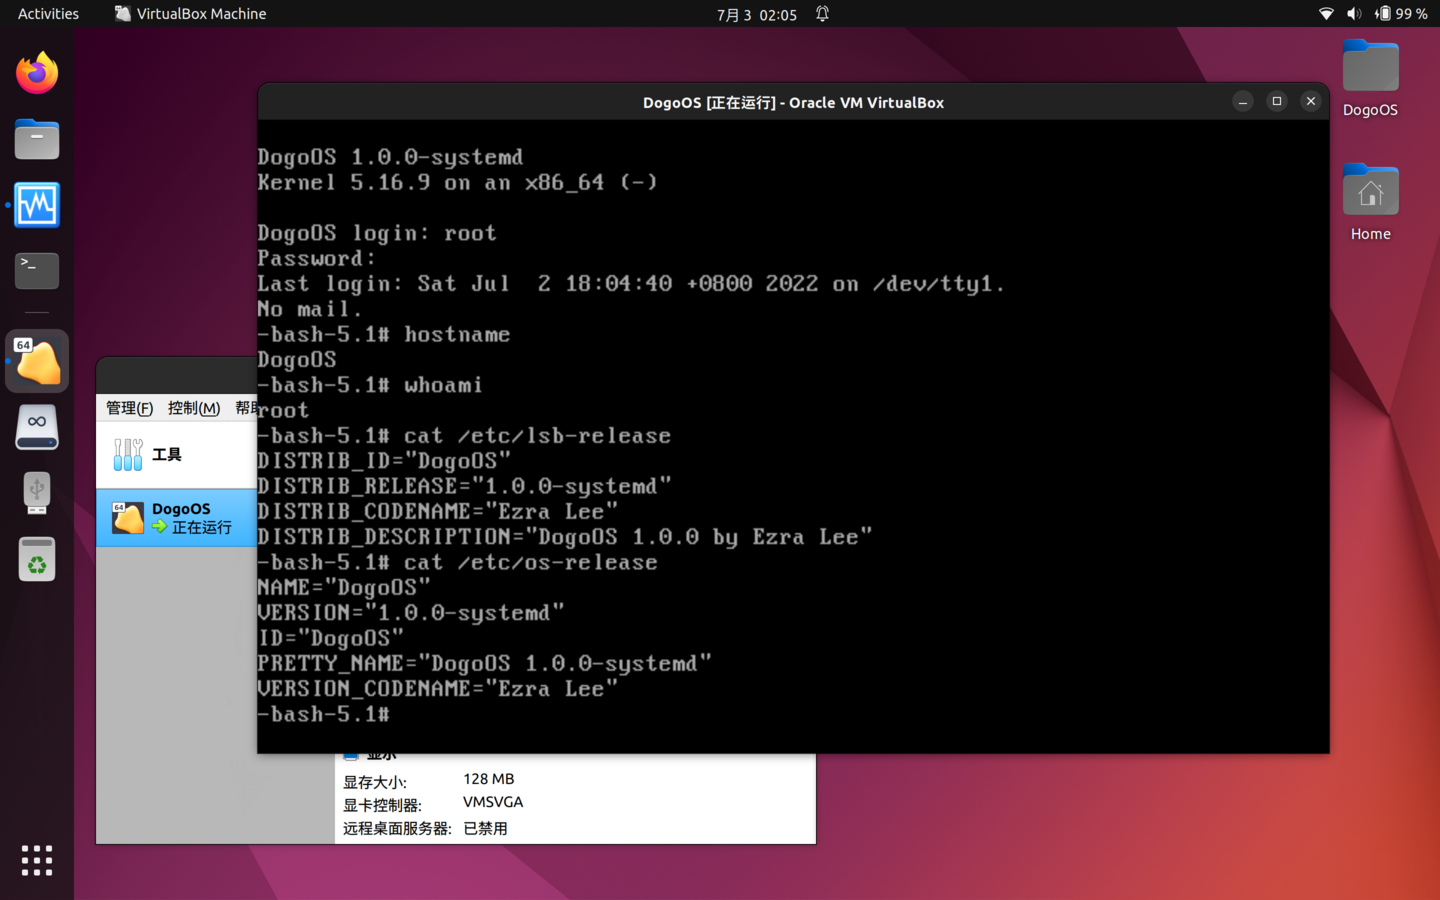Click the 显存大小 128 MB value
The width and height of the screenshot is (1440, 900).
pyautogui.click(x=489, y=779)
